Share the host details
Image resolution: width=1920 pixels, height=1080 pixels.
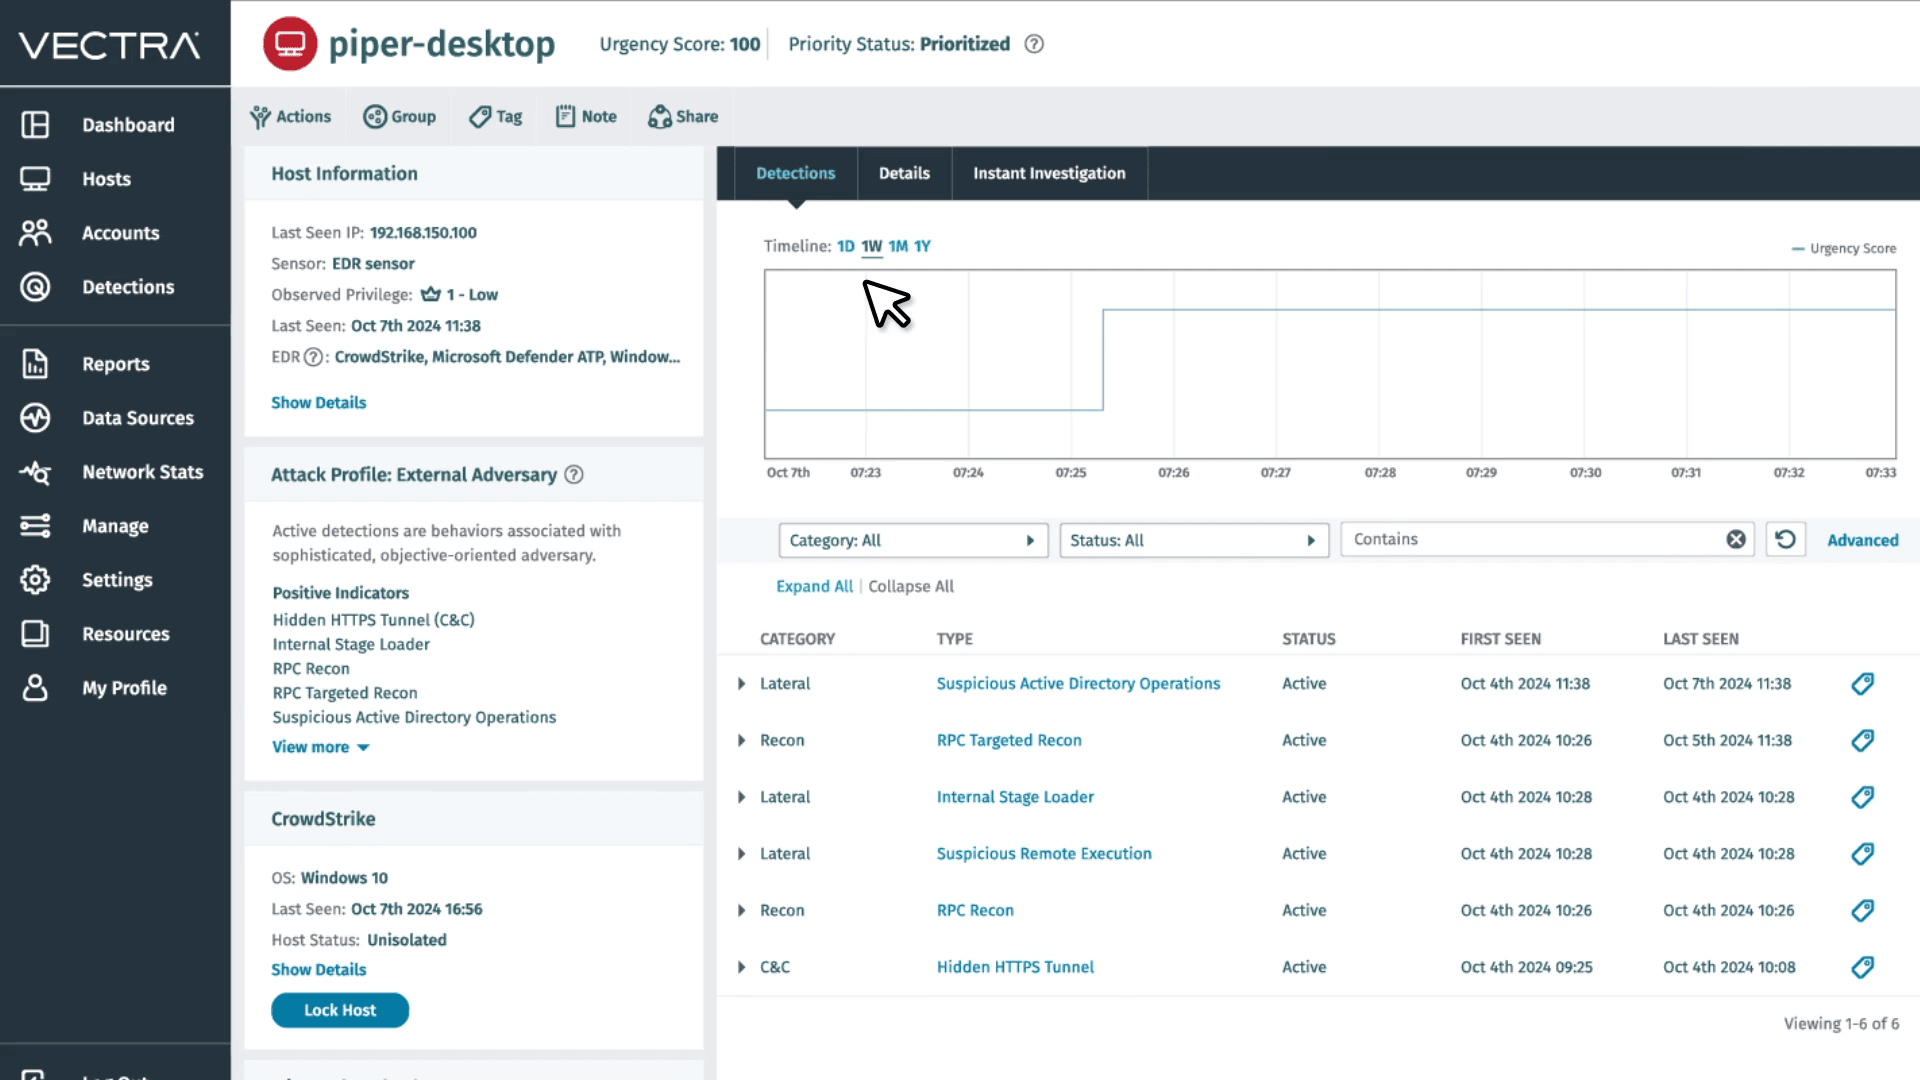tap(683, 116)
